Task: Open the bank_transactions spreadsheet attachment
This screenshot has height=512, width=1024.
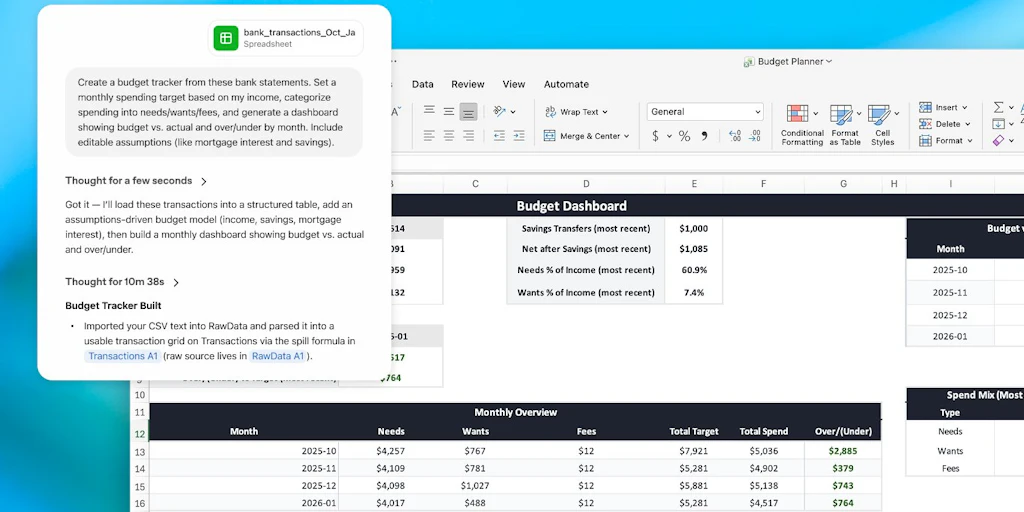Action: 286,38
